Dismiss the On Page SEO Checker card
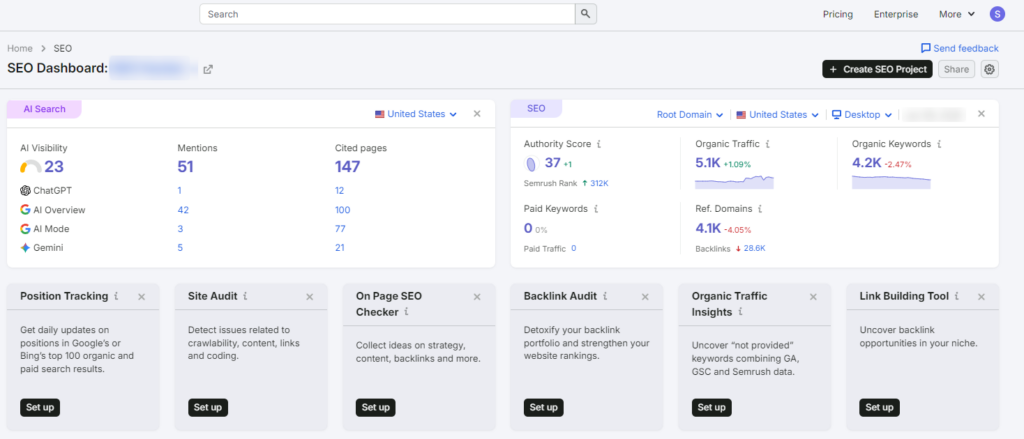This screenshot has height=439, width=1024. pos(477,297)
